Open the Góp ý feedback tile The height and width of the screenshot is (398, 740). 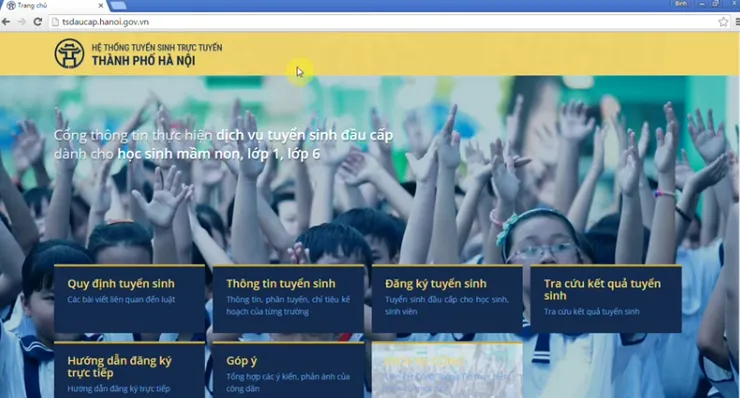pos(288,370)
